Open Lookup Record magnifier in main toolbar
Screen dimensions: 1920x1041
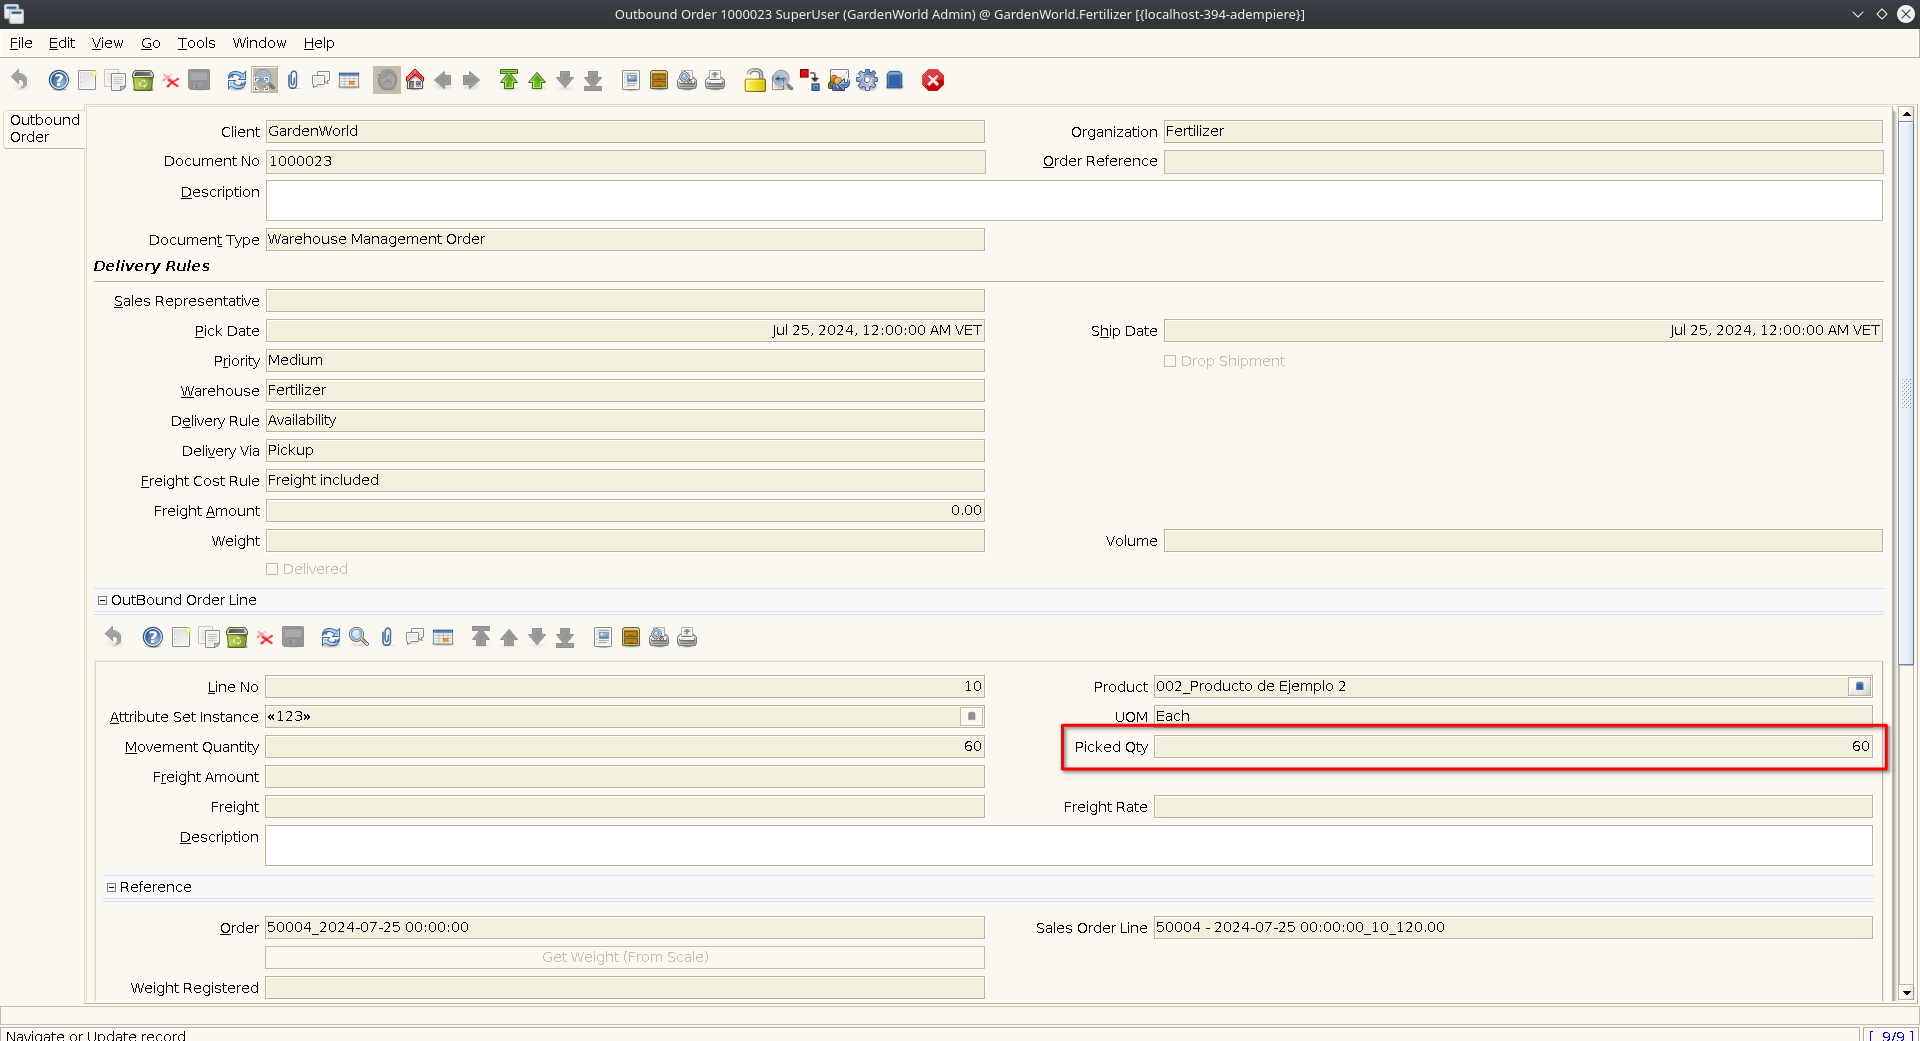pos(264,80)
